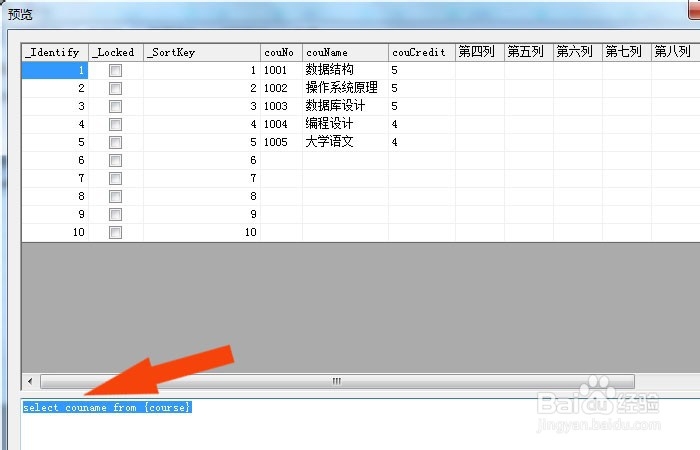Click the left arrow of horizontal scrollbar
Viewport: 700px width, 450px height.
[30, 381]
